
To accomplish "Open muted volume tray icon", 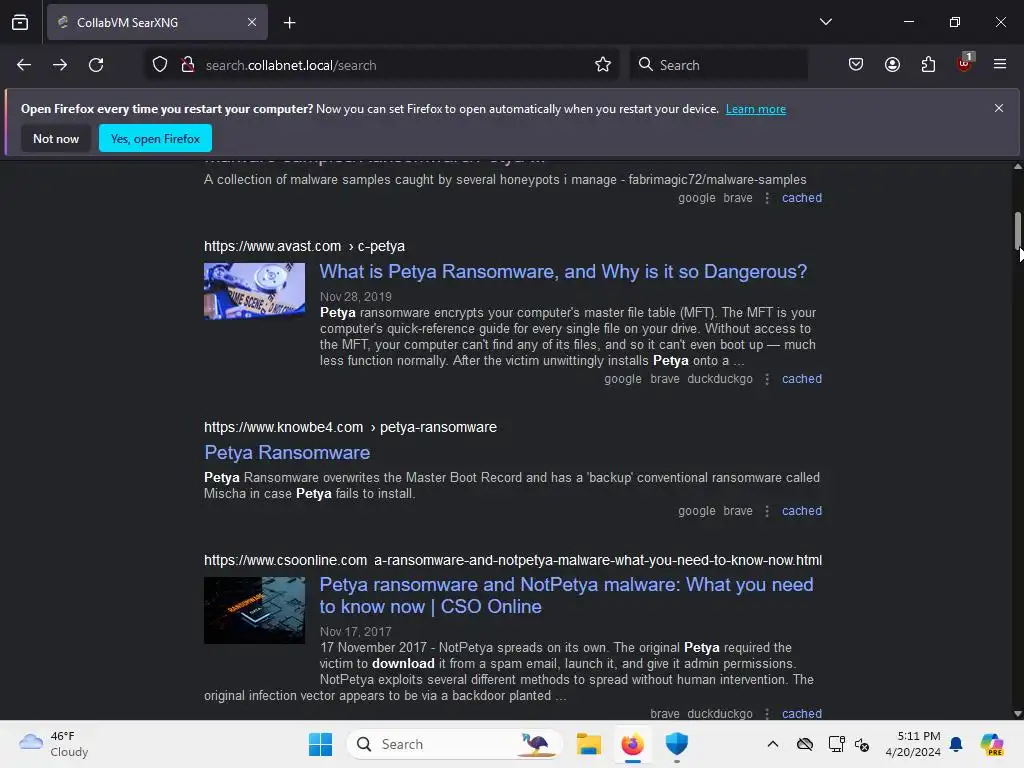I will [862, 744].
